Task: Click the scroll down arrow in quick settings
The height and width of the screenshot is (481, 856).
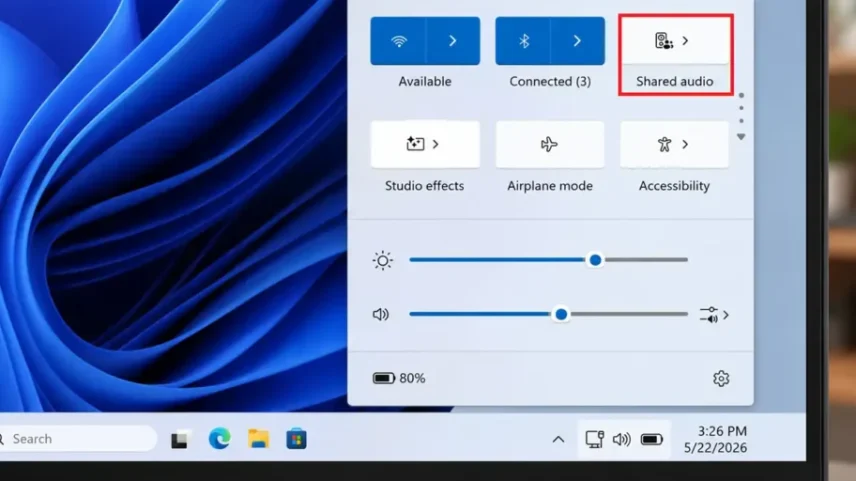Action: point(741,137)
